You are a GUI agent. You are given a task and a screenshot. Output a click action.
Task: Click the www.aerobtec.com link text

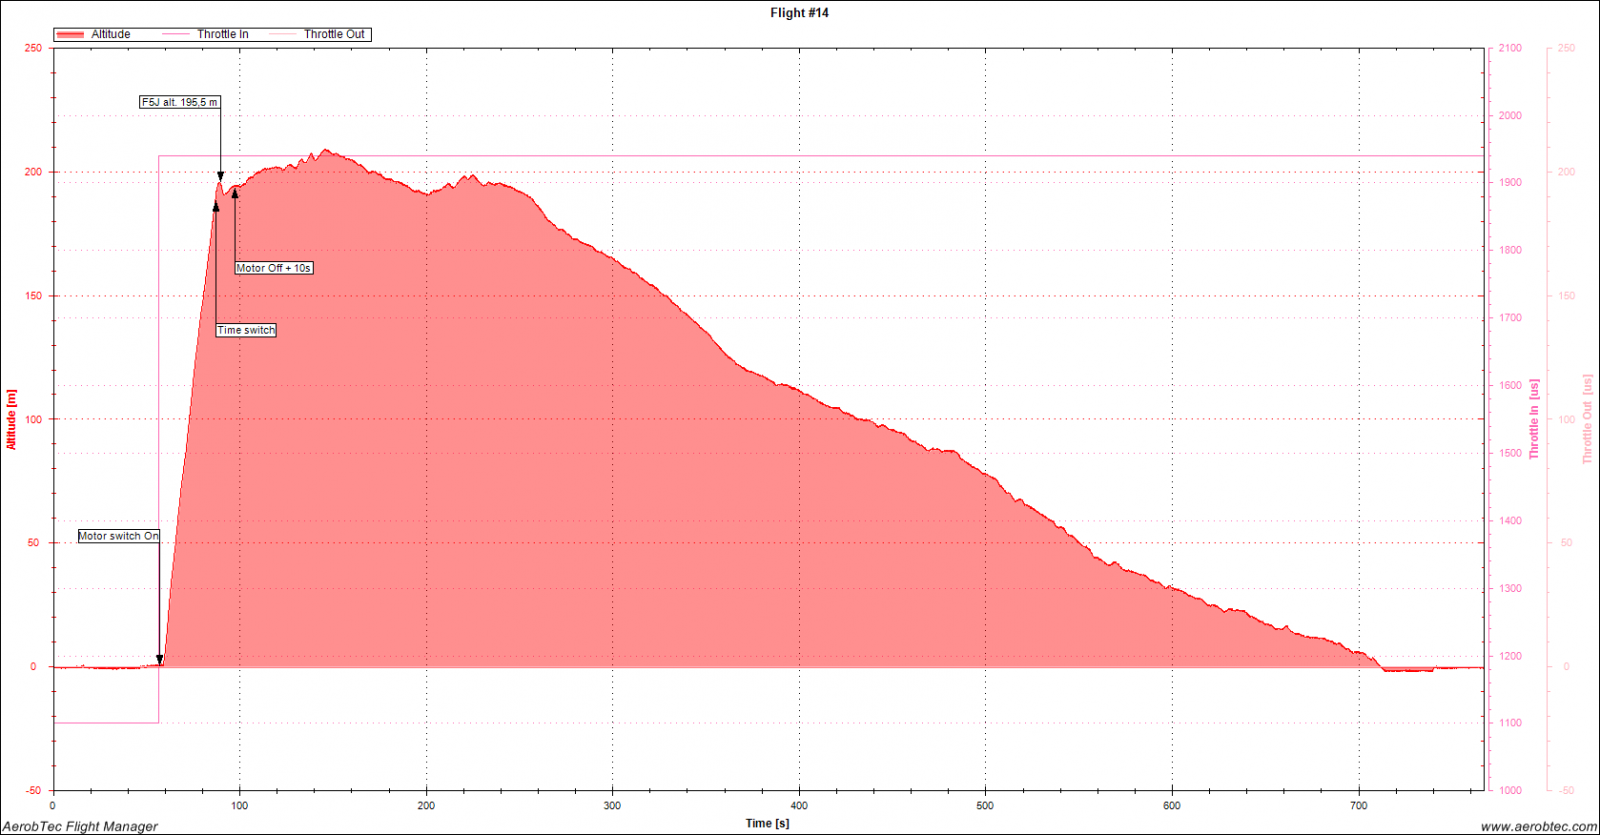(1539, 826)
